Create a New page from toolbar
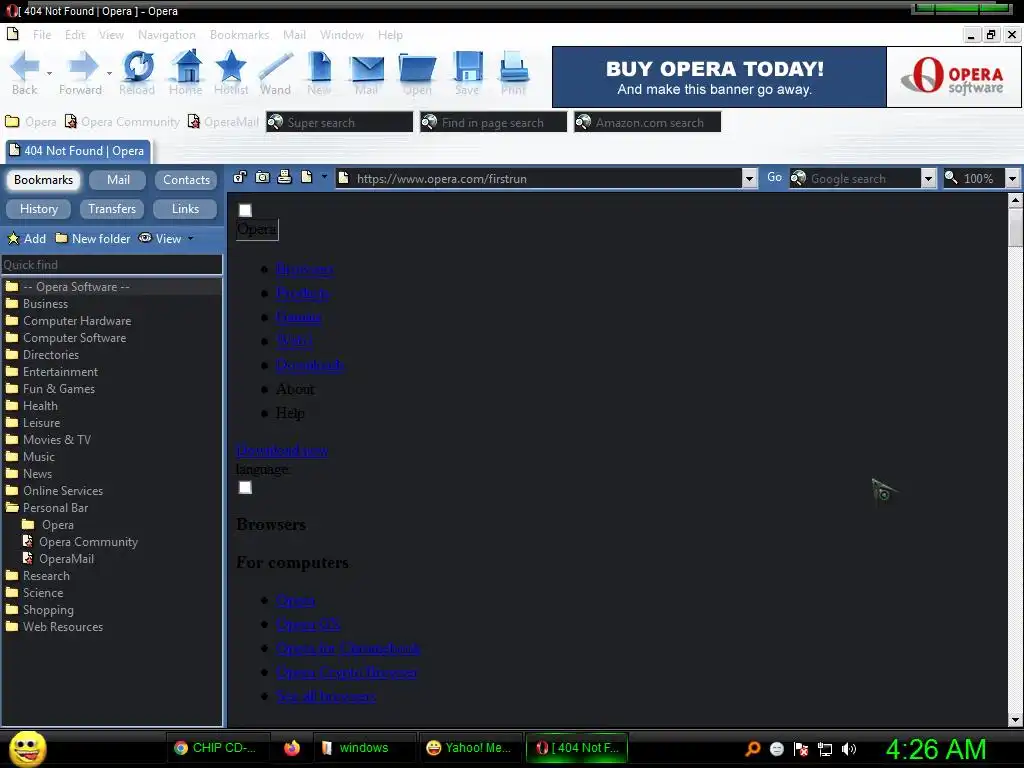Screen dimensions: 1024x768 [319, 72]
